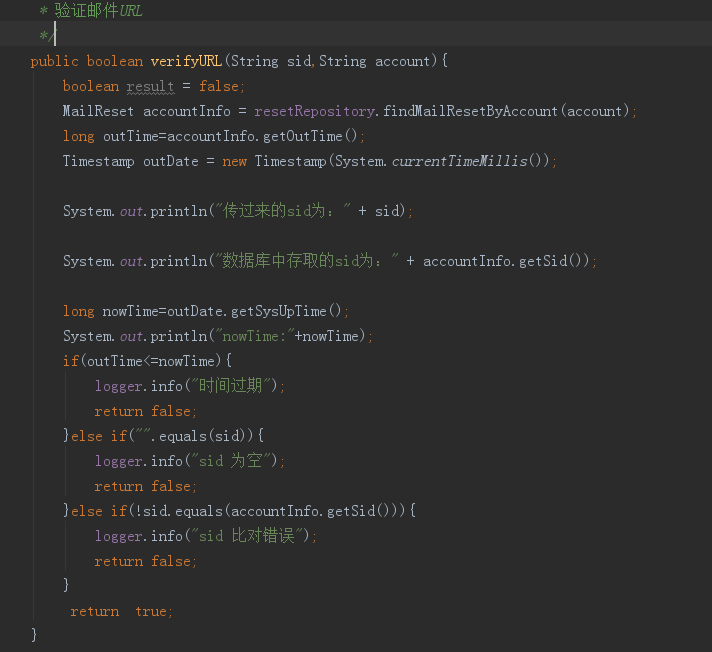This screenshot has height=652, width=712.
Task: Click the String sid parameter
Action: click(271, 61)
